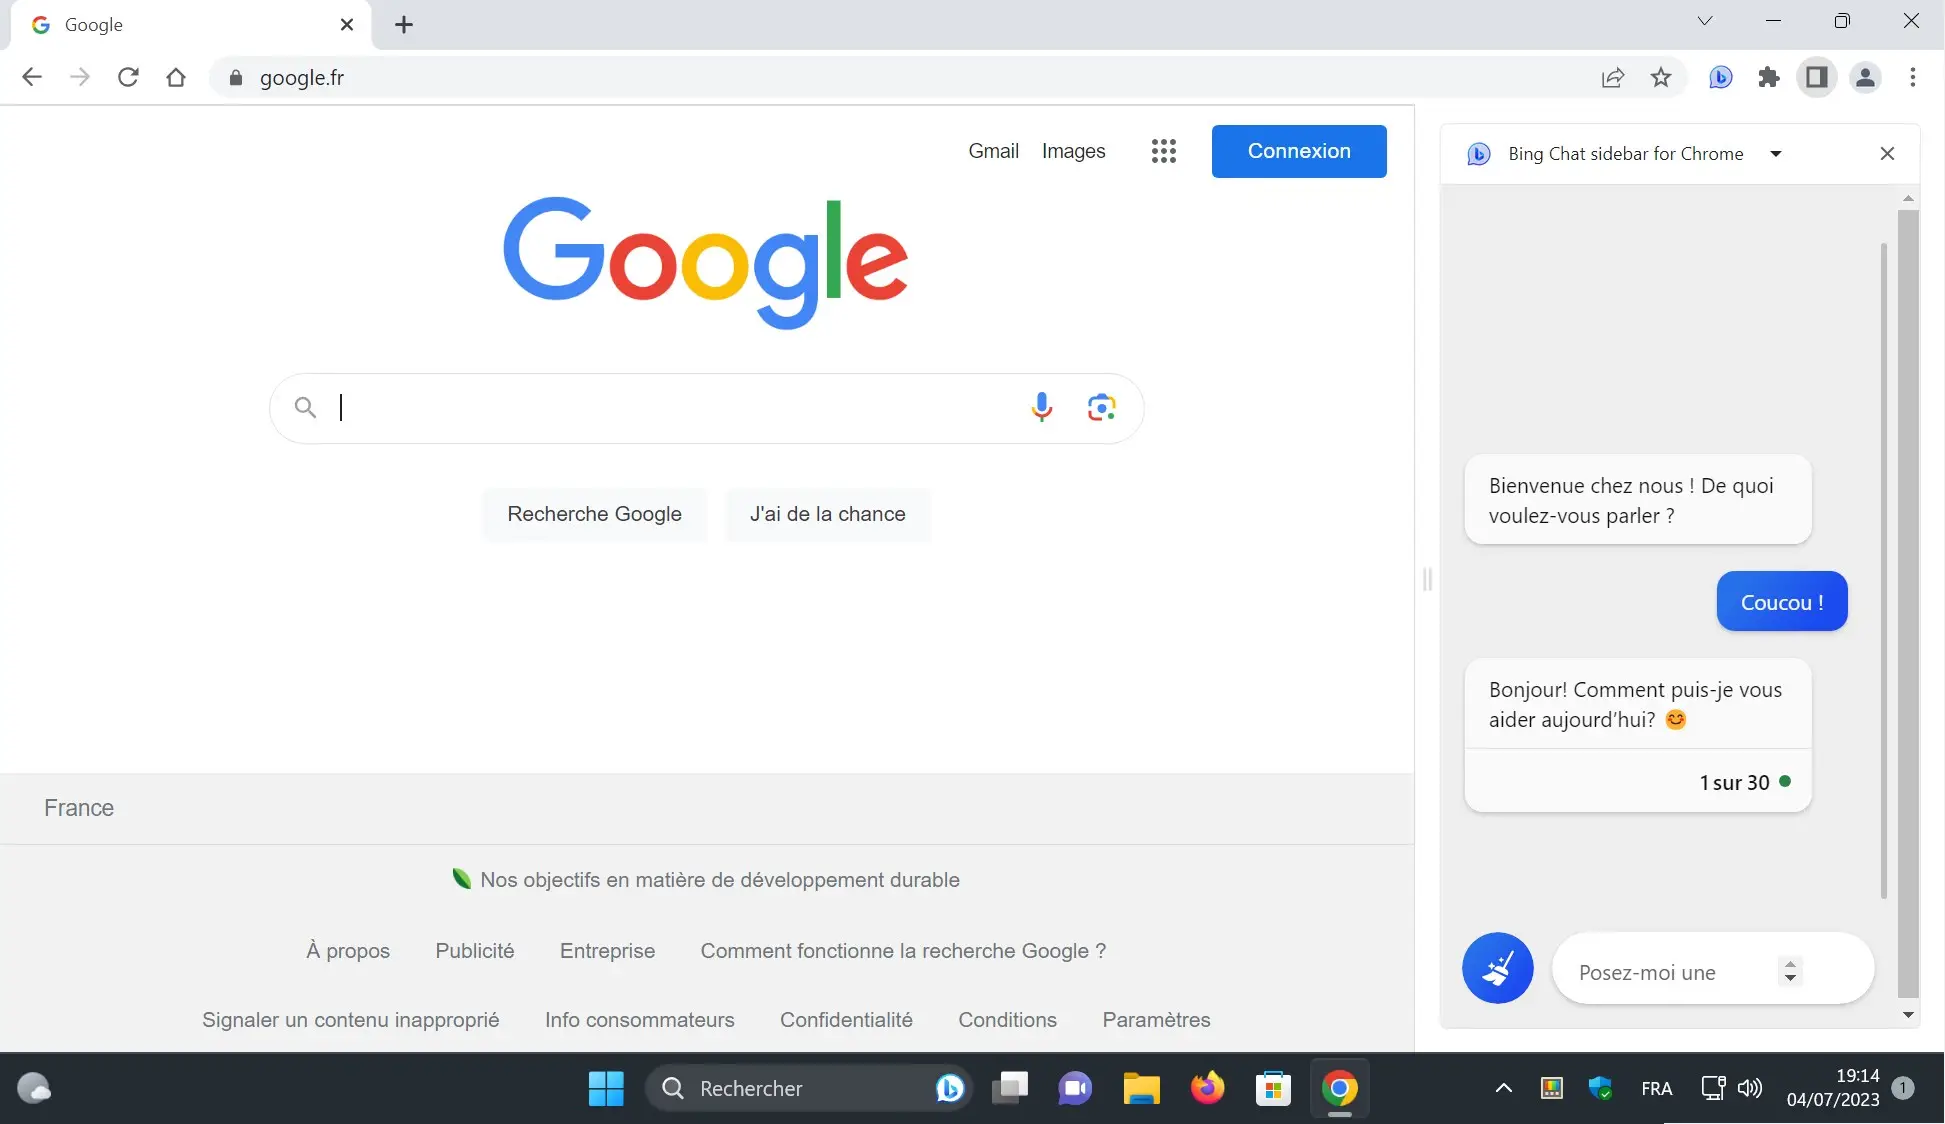1945x1124 pixels.
Task: Click the taskbar Rechercher search box
Action: pyautogui.click(x=808, y=1088)
